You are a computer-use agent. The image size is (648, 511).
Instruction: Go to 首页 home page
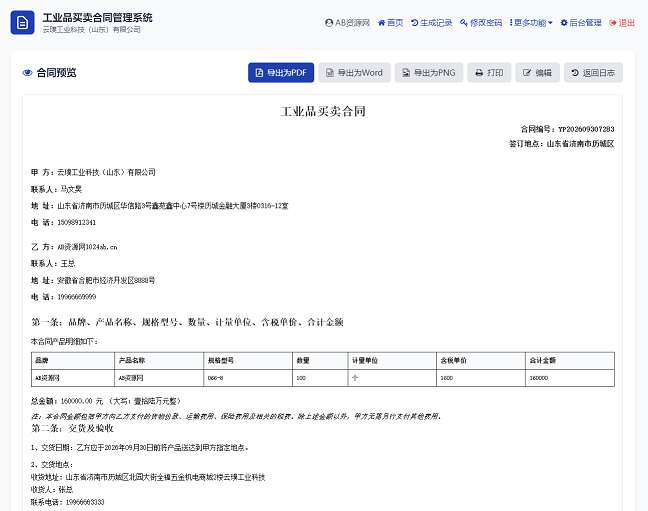tap(391, 23)
